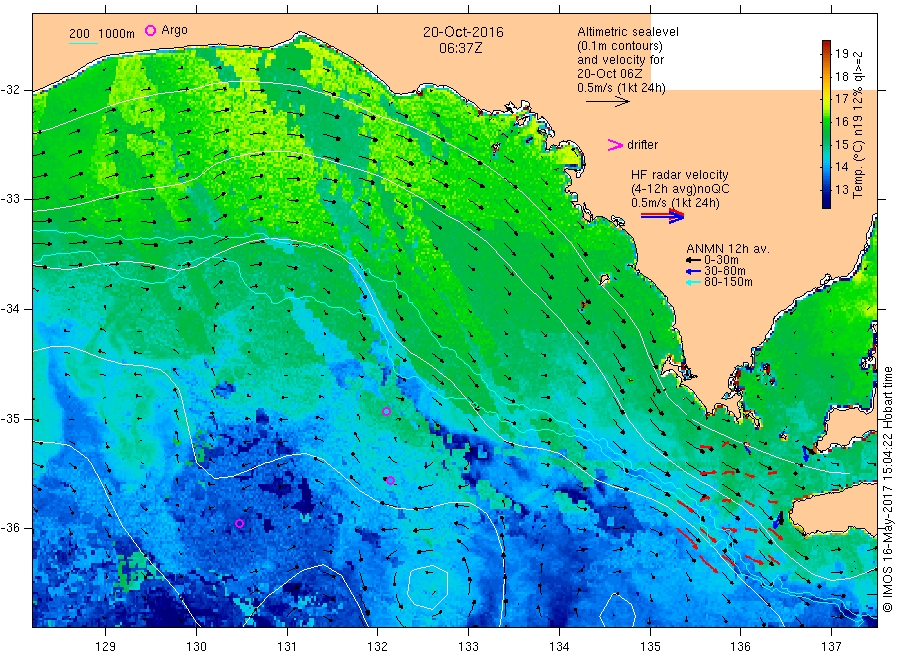Image resolution: width=900 pixels, height=660 pixels.
Task: Click the cyan 200m contour legend line
Action: click(83, 42)
